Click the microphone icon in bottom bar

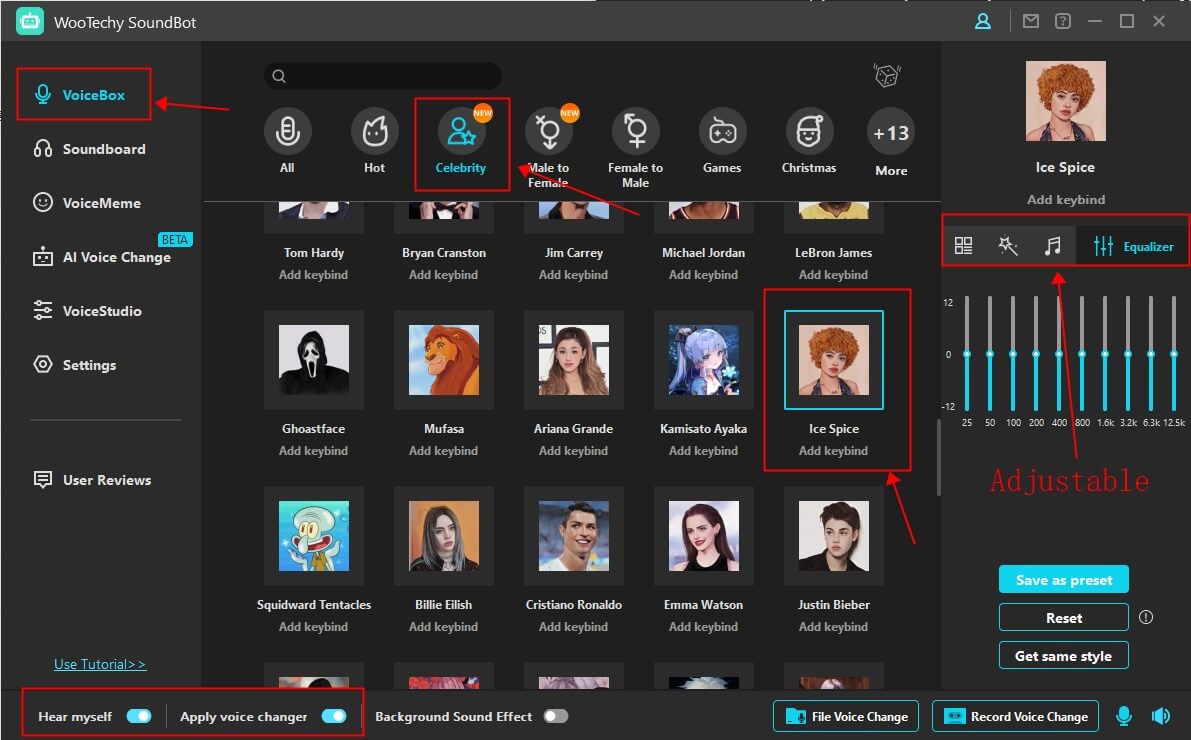1124,716
